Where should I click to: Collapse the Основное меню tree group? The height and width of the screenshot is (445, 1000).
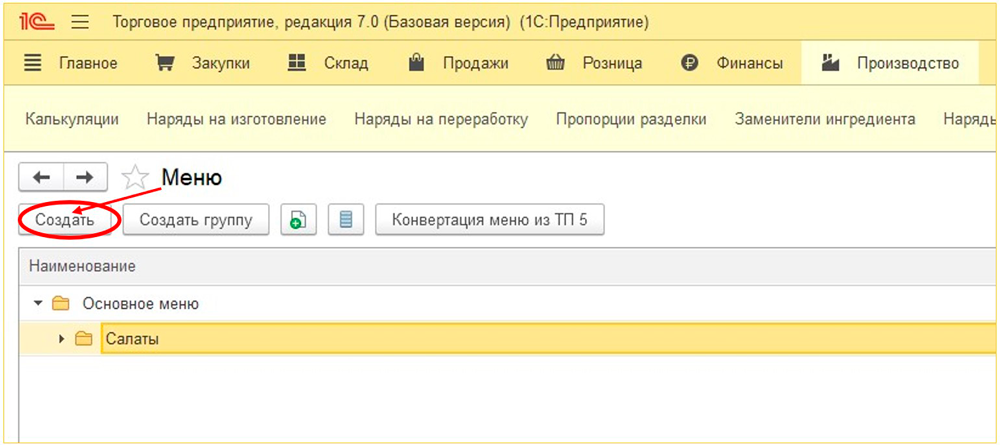(x=38, y=303)
